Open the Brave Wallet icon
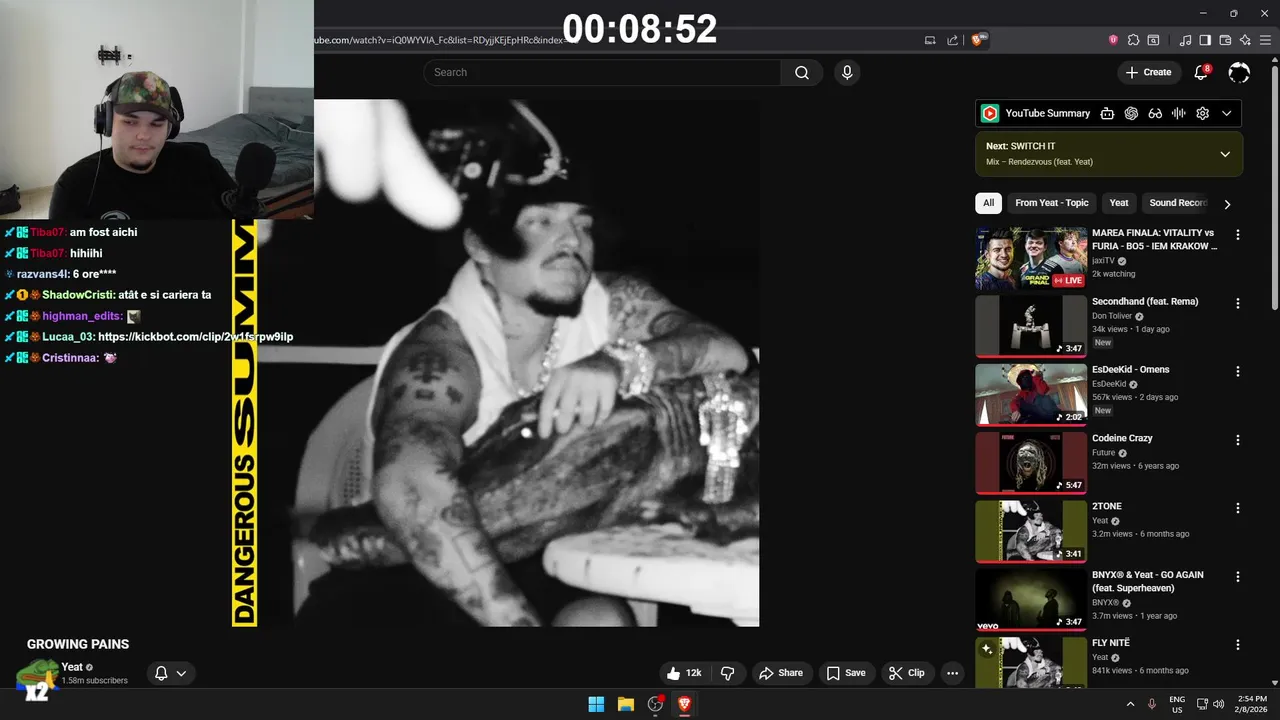The height and width of the screenshot is (720, 1280). 1225,40
